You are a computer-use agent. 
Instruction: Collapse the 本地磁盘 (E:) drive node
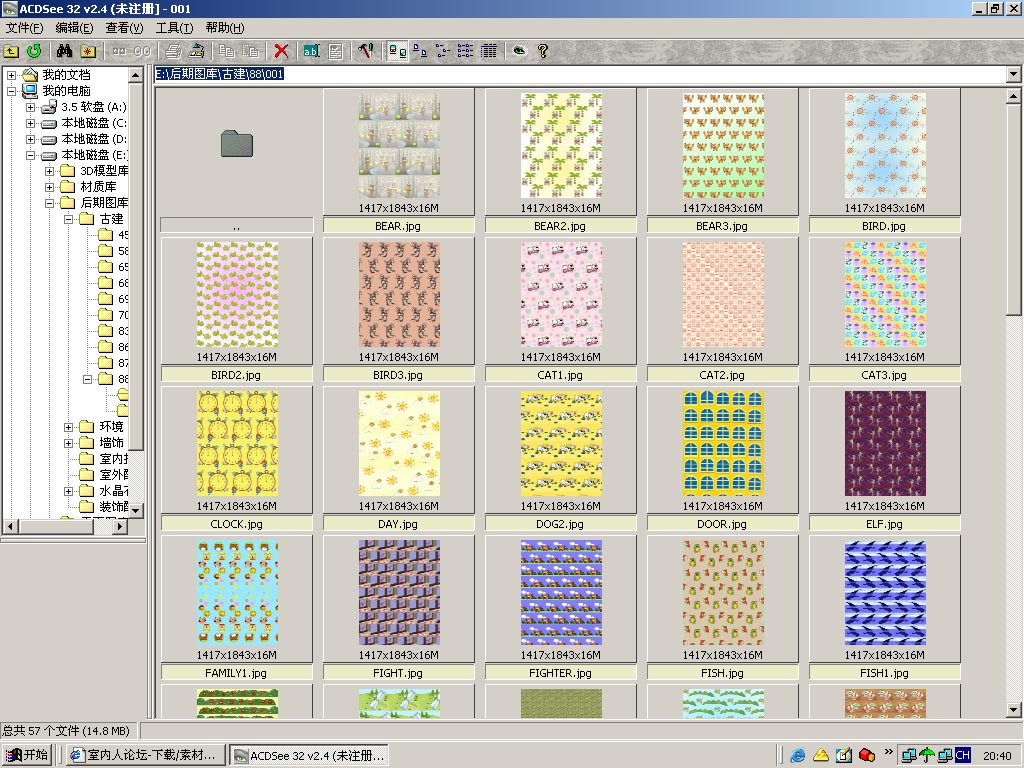click(30, 155)
